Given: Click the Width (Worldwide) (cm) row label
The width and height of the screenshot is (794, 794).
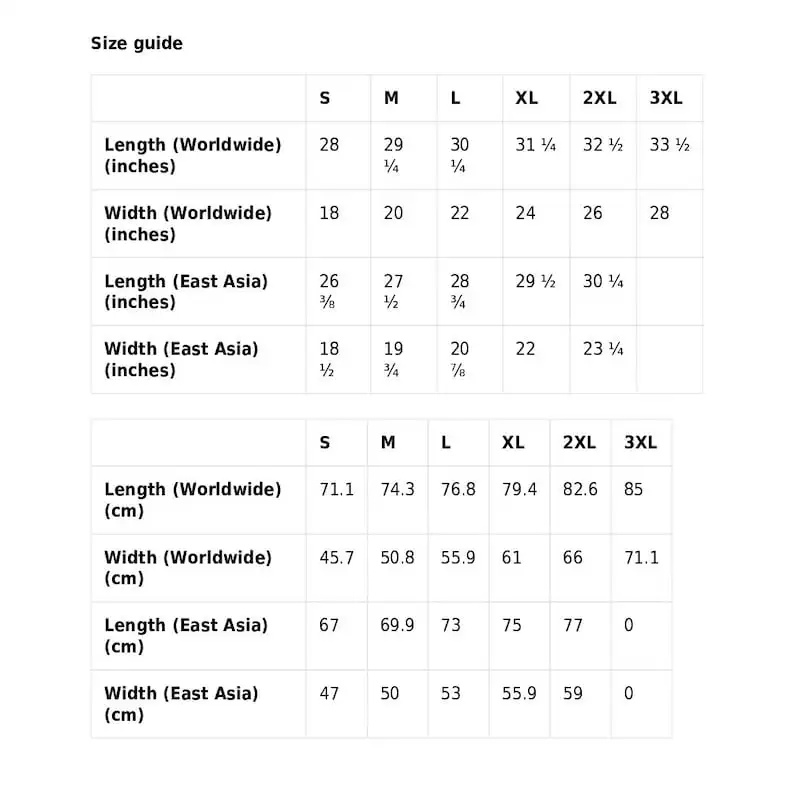Looking at the screenshot, I should tap(188, 568).
